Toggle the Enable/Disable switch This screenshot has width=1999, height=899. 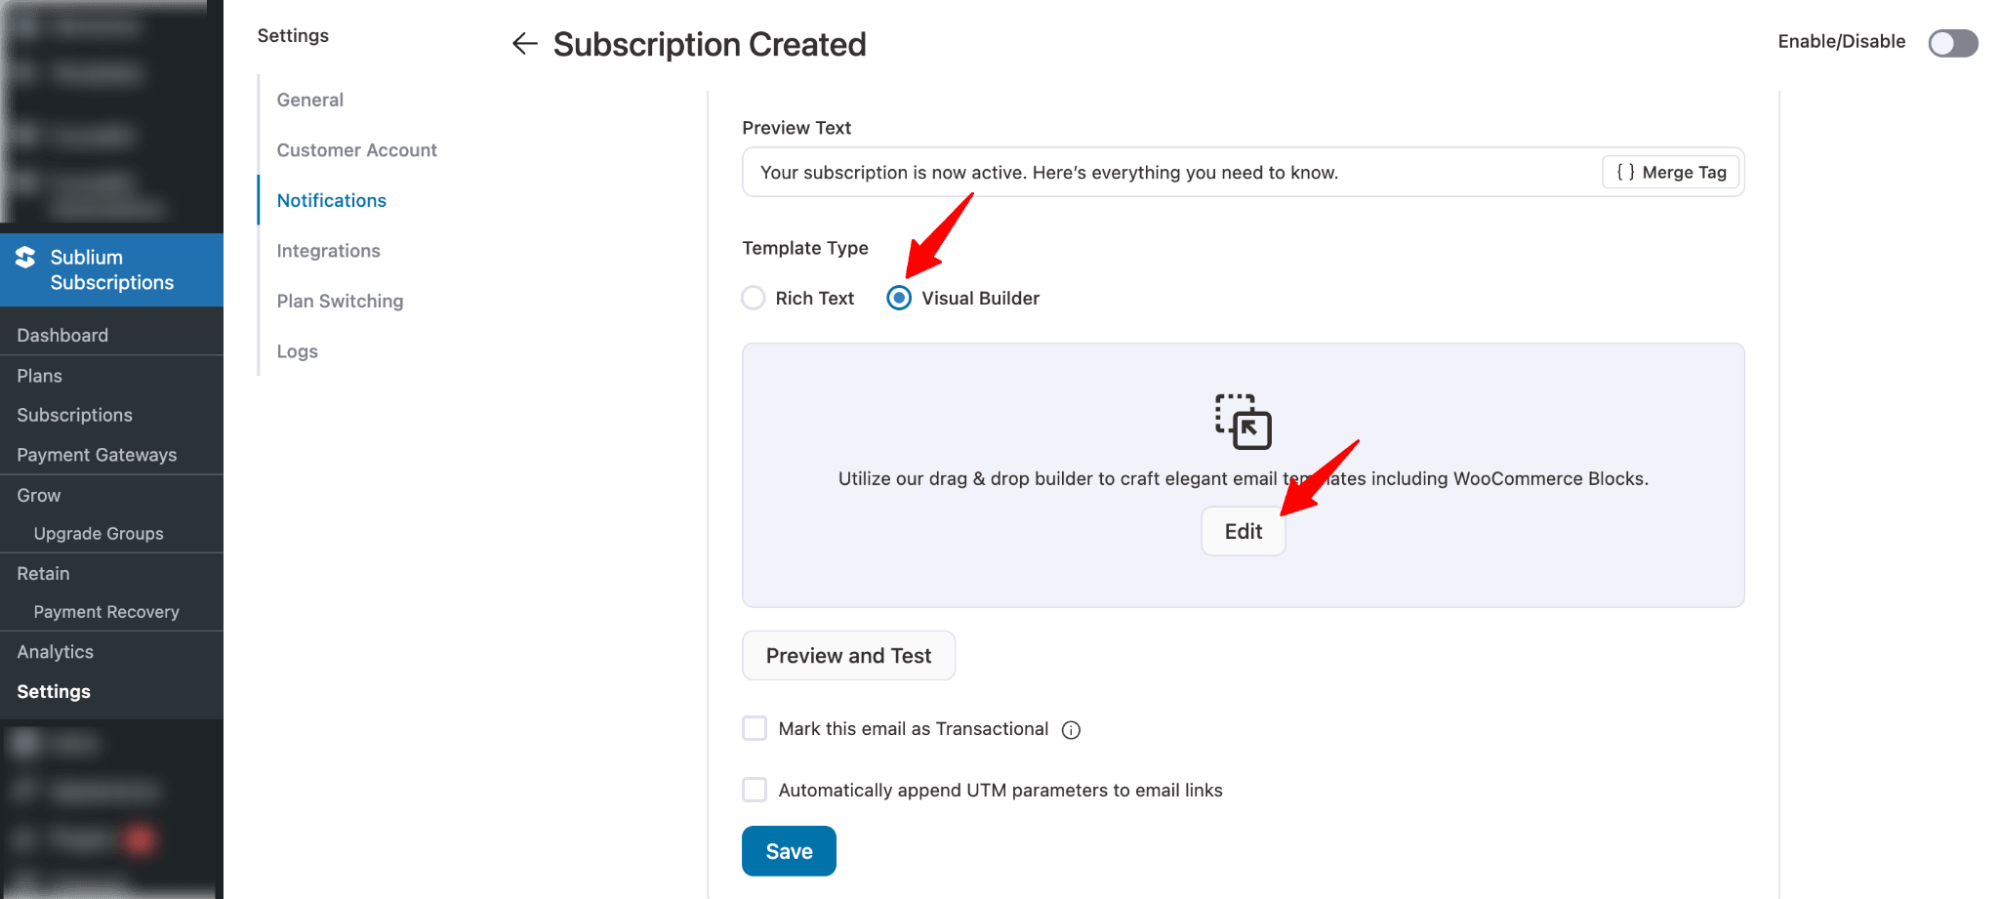1952,42
